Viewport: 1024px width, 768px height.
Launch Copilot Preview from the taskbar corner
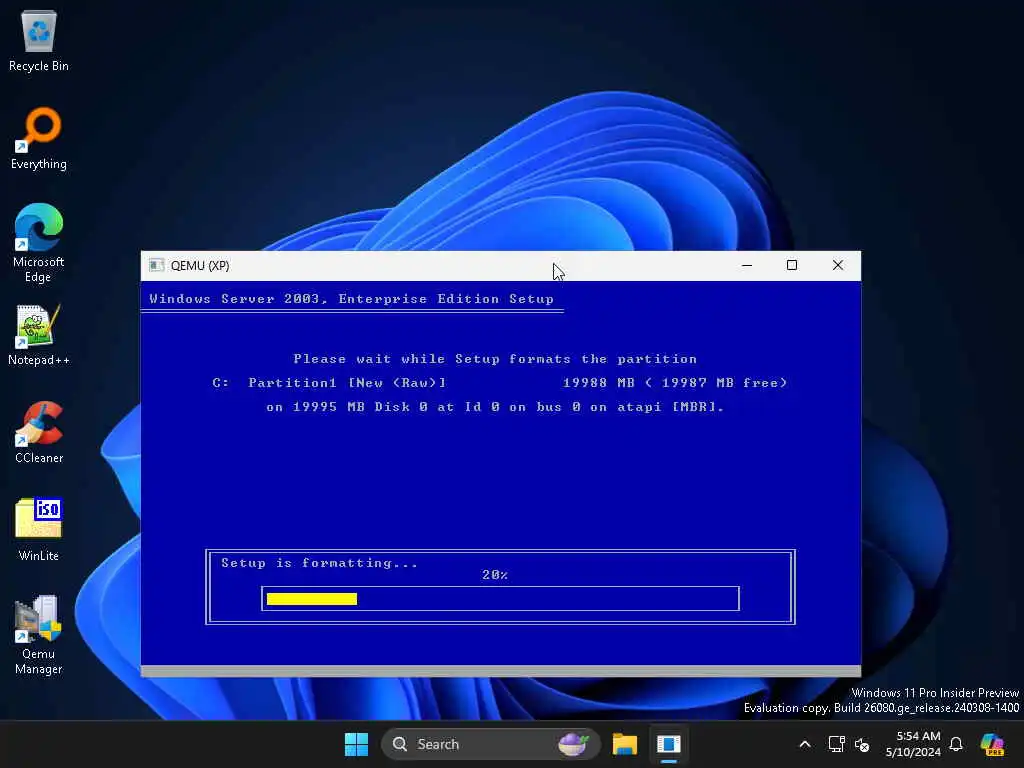[x=992, y=744]
